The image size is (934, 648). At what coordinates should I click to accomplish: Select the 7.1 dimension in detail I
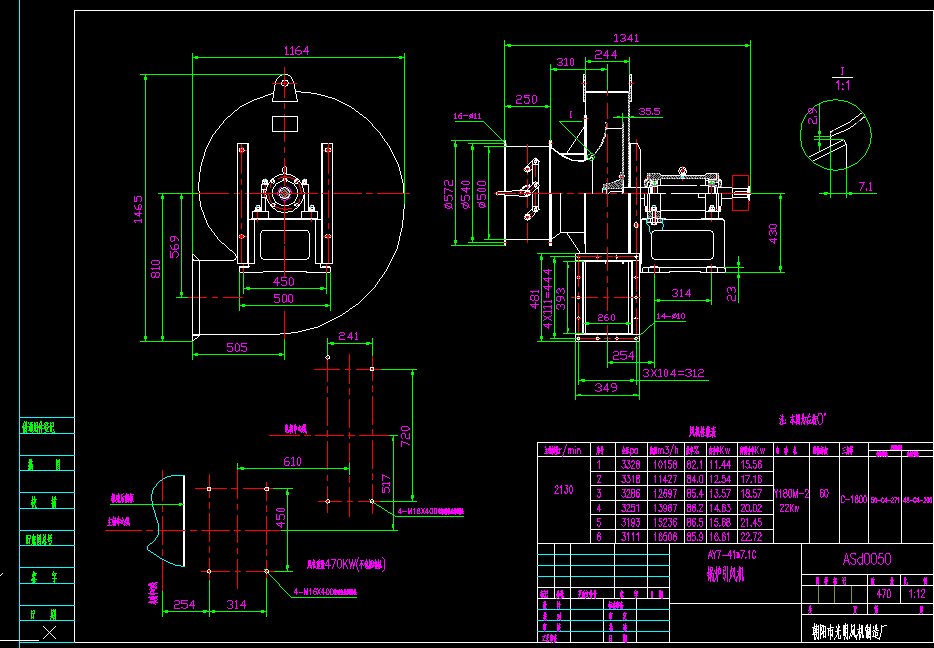(x=866, y=187)
